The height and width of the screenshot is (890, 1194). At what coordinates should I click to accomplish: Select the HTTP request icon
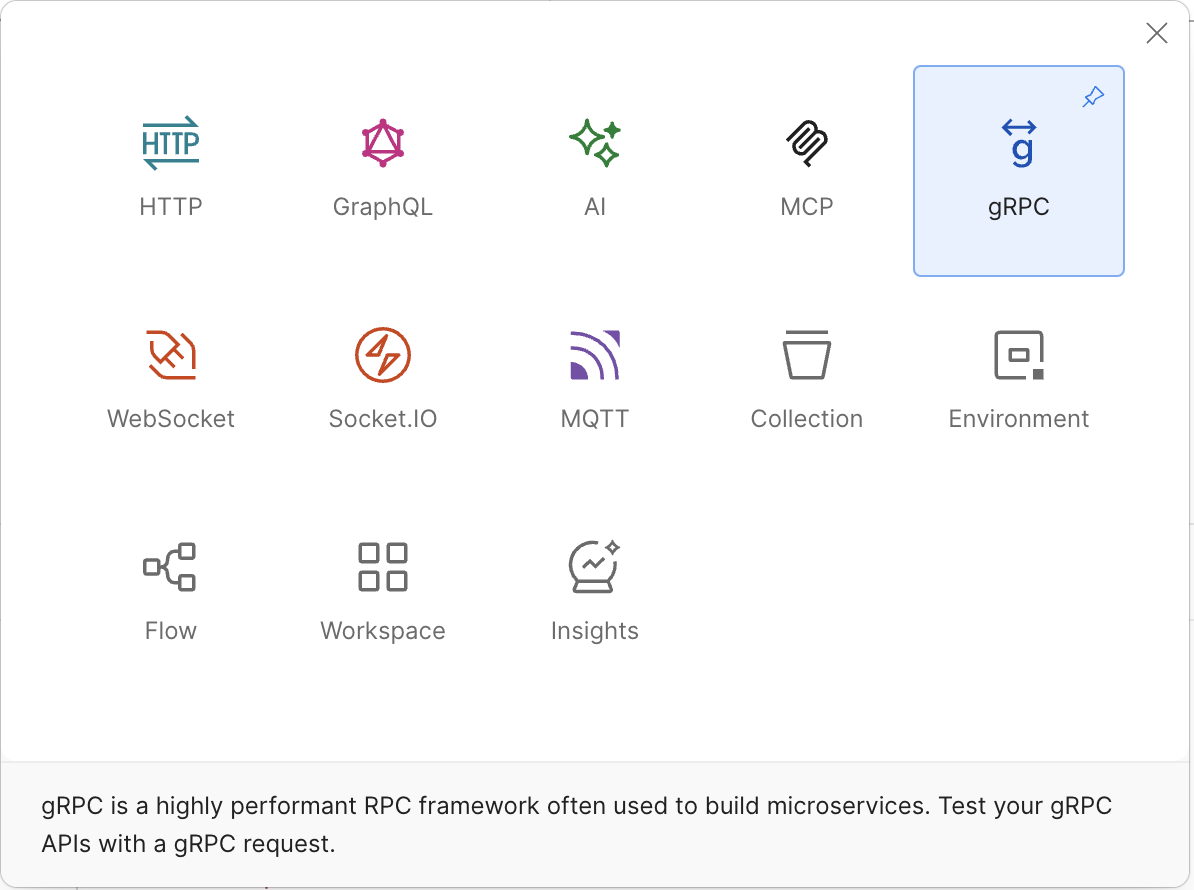coord(171,143)
